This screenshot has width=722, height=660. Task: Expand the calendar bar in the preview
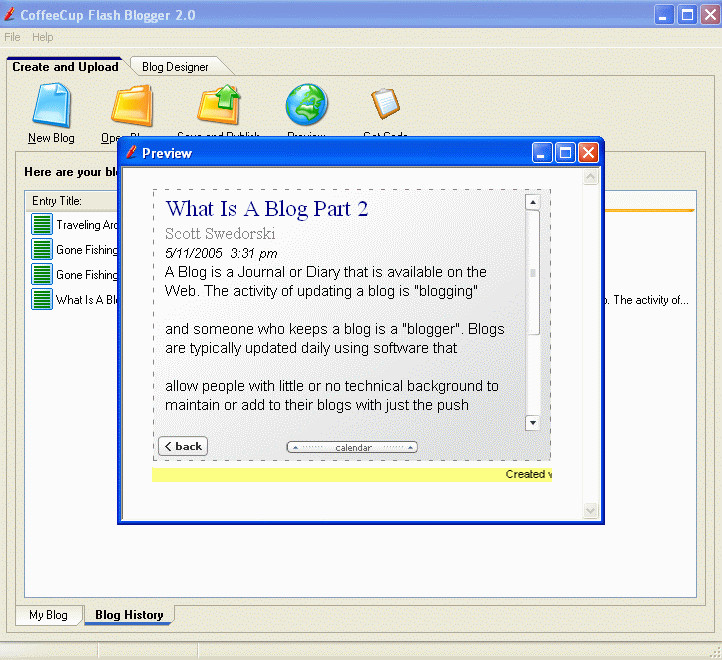(x=352, y=447)
